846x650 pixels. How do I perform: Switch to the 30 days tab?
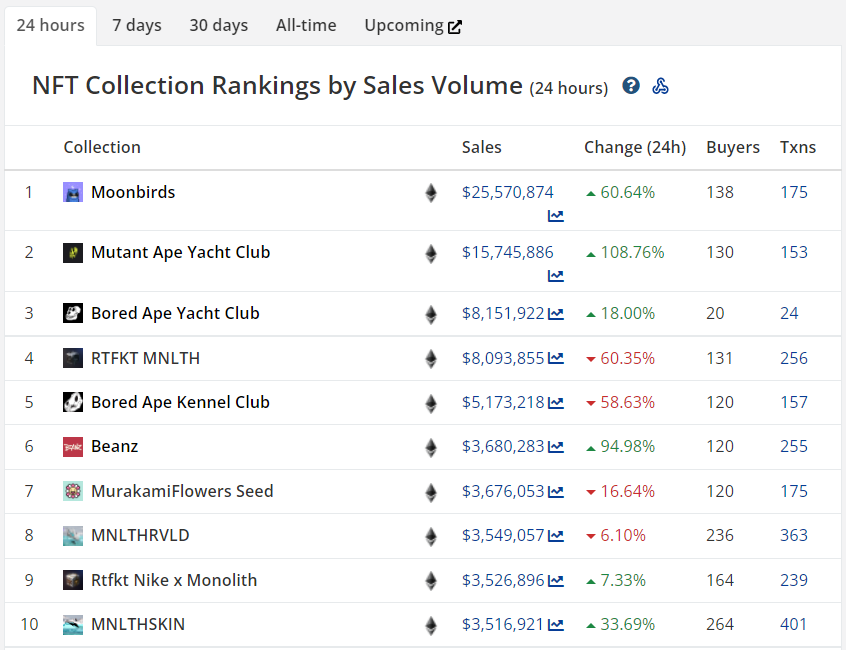pos(219,25)
